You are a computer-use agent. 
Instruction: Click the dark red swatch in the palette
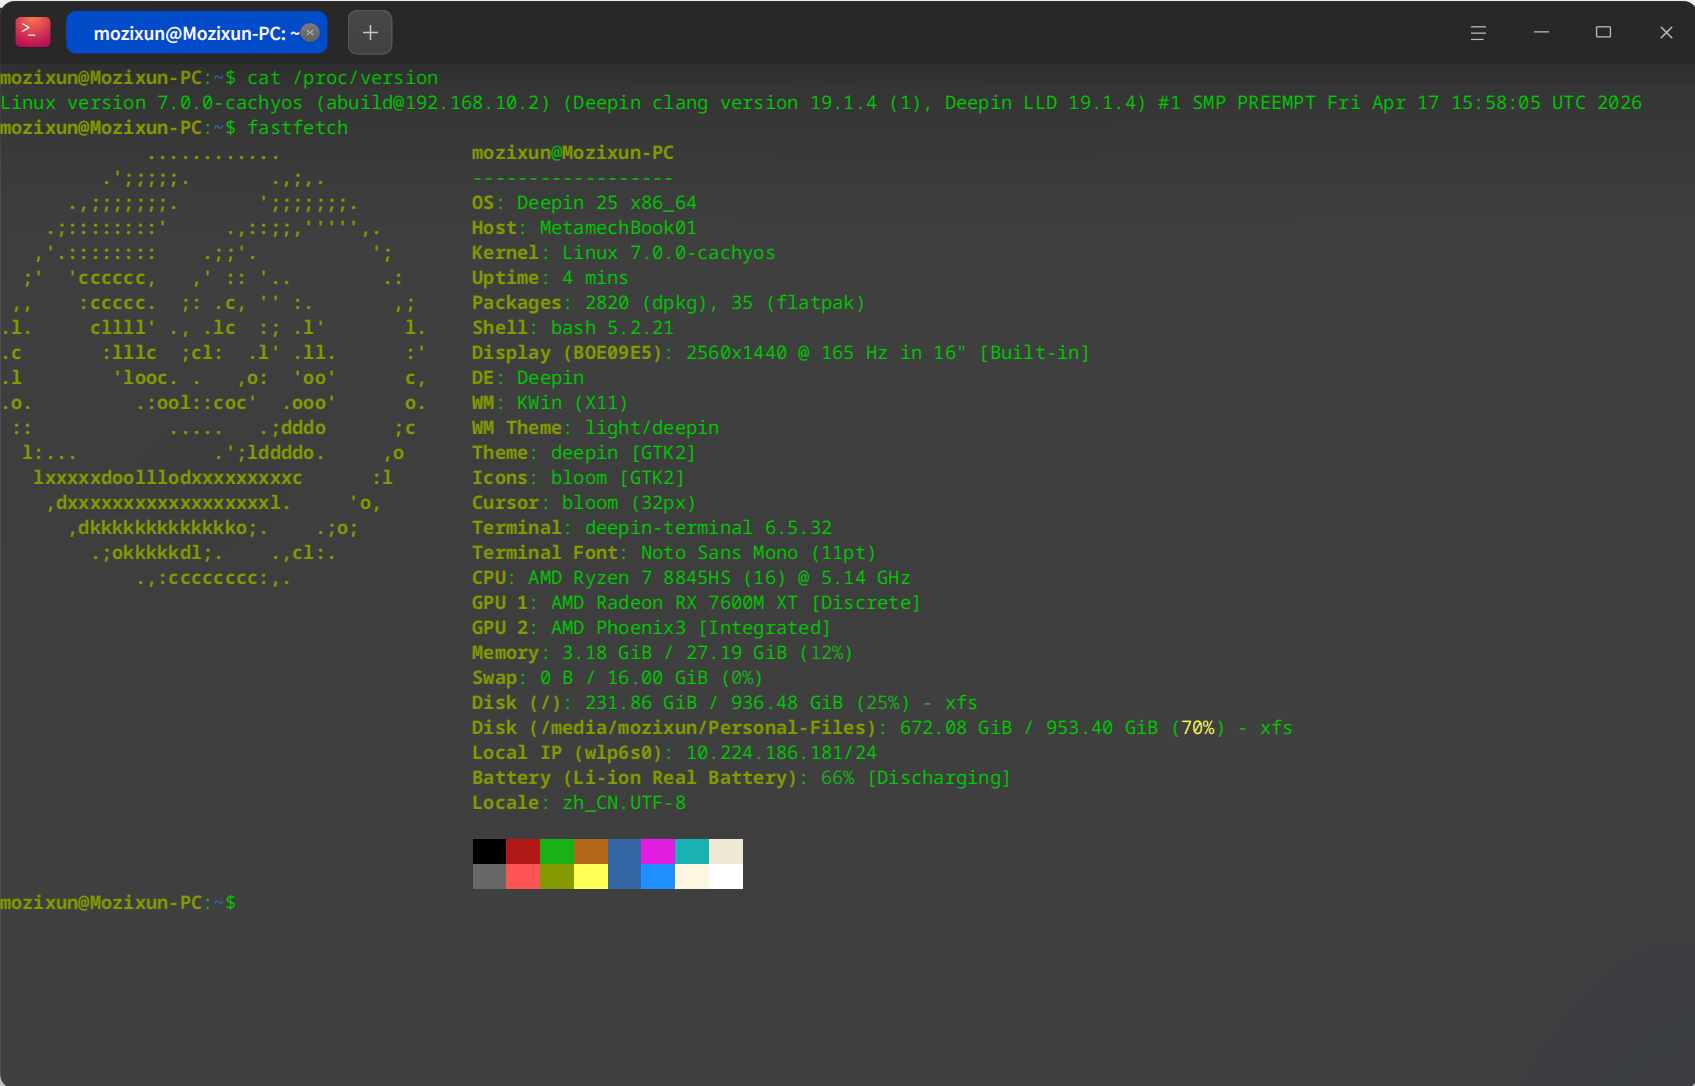(x=523, y=851)
